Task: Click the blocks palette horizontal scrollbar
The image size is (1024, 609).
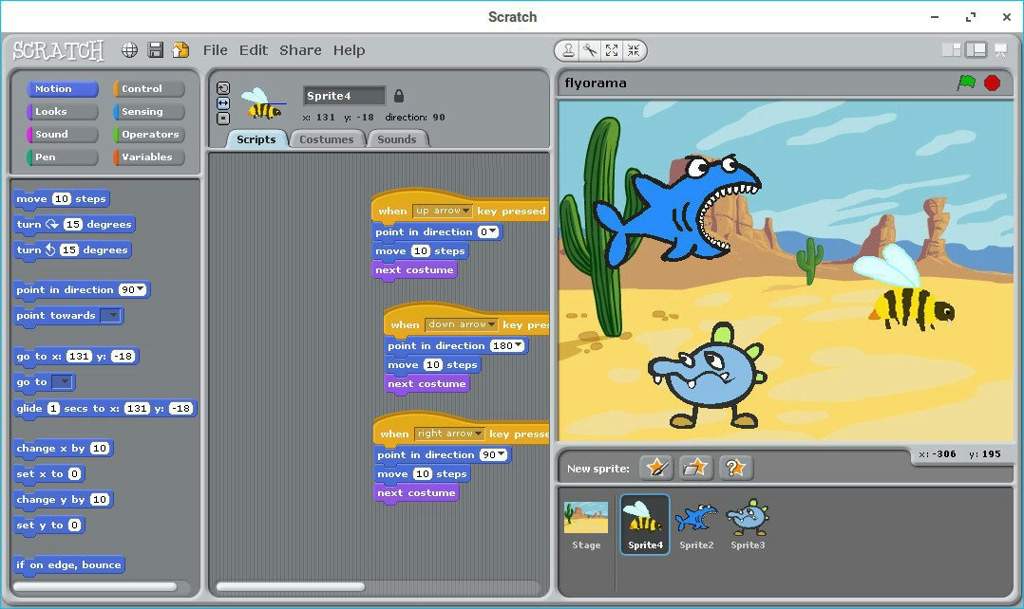Action: click(95, 586)
